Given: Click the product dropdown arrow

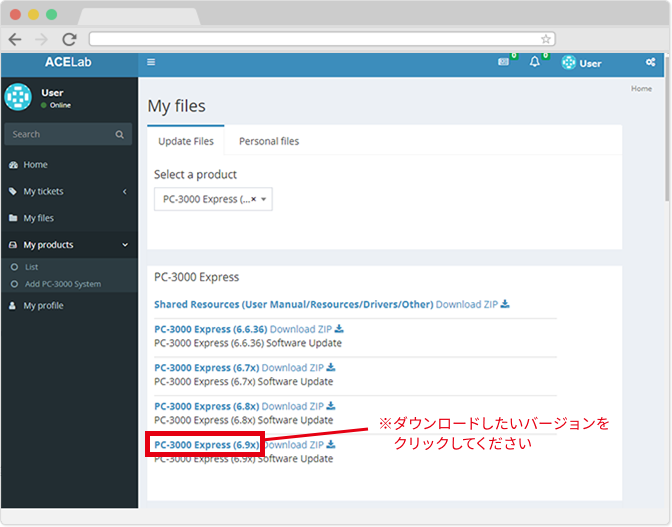Looking at the screenshot, I should tap(264, 199).
